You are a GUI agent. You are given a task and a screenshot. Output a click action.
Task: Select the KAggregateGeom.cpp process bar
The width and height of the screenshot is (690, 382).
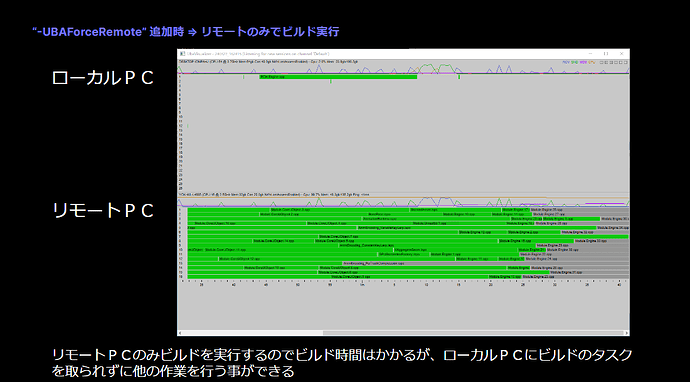tap(456, 250)
